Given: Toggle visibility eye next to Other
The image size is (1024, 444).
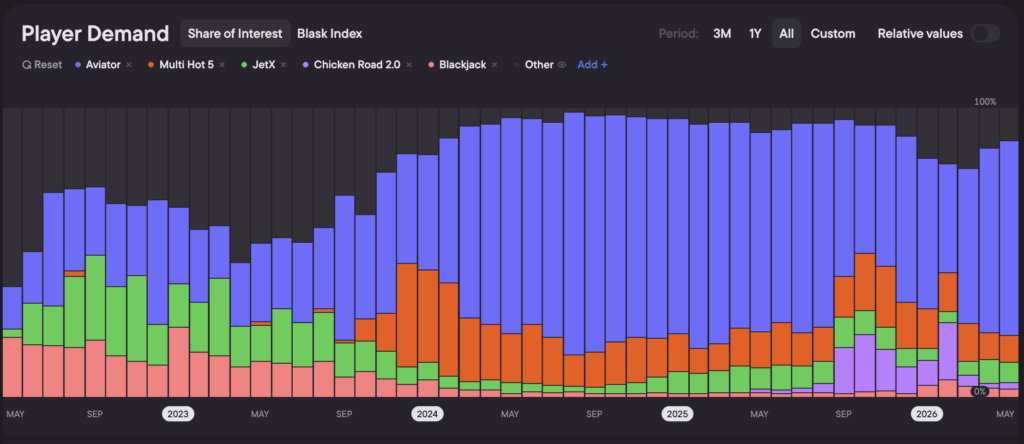Looking at the screenshot, I should pyautogui.click(x=562, y=65).
